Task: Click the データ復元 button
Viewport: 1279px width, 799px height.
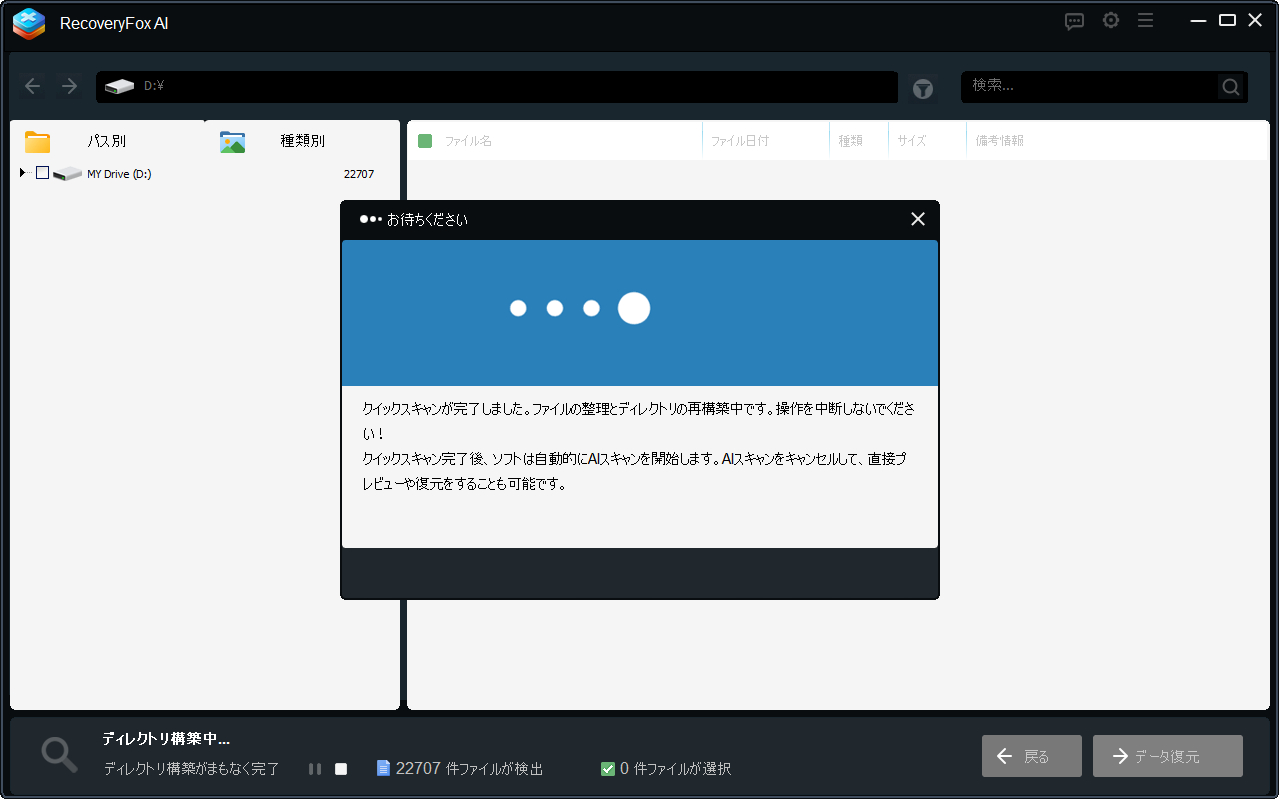Action: (x=1167, y=756)
